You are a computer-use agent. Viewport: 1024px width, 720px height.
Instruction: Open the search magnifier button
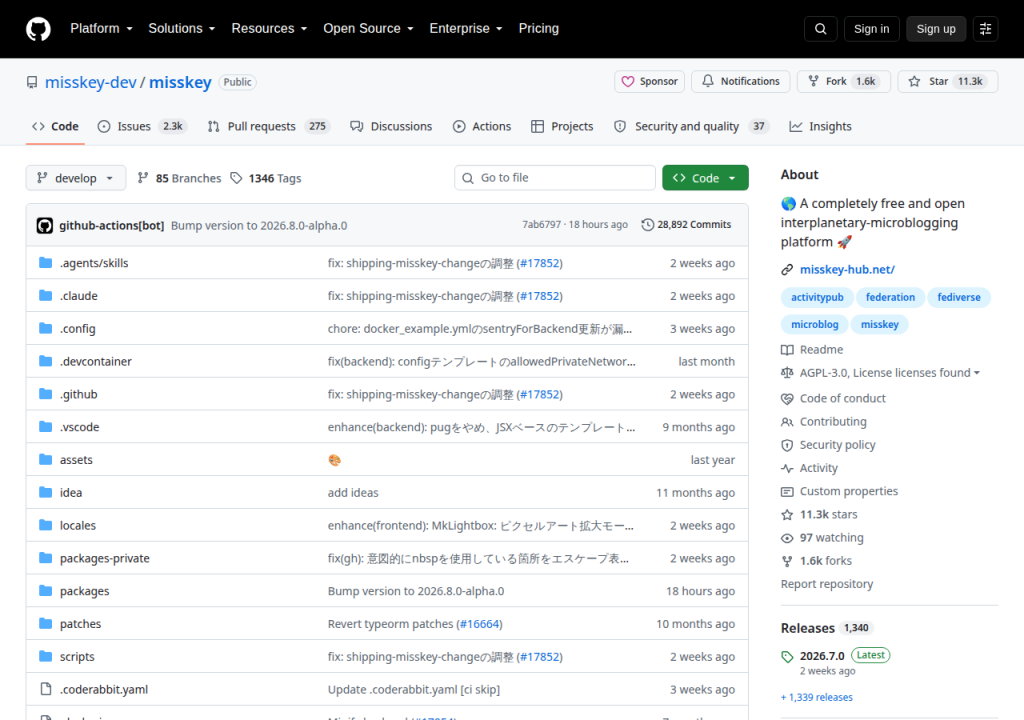pos(820,29)
